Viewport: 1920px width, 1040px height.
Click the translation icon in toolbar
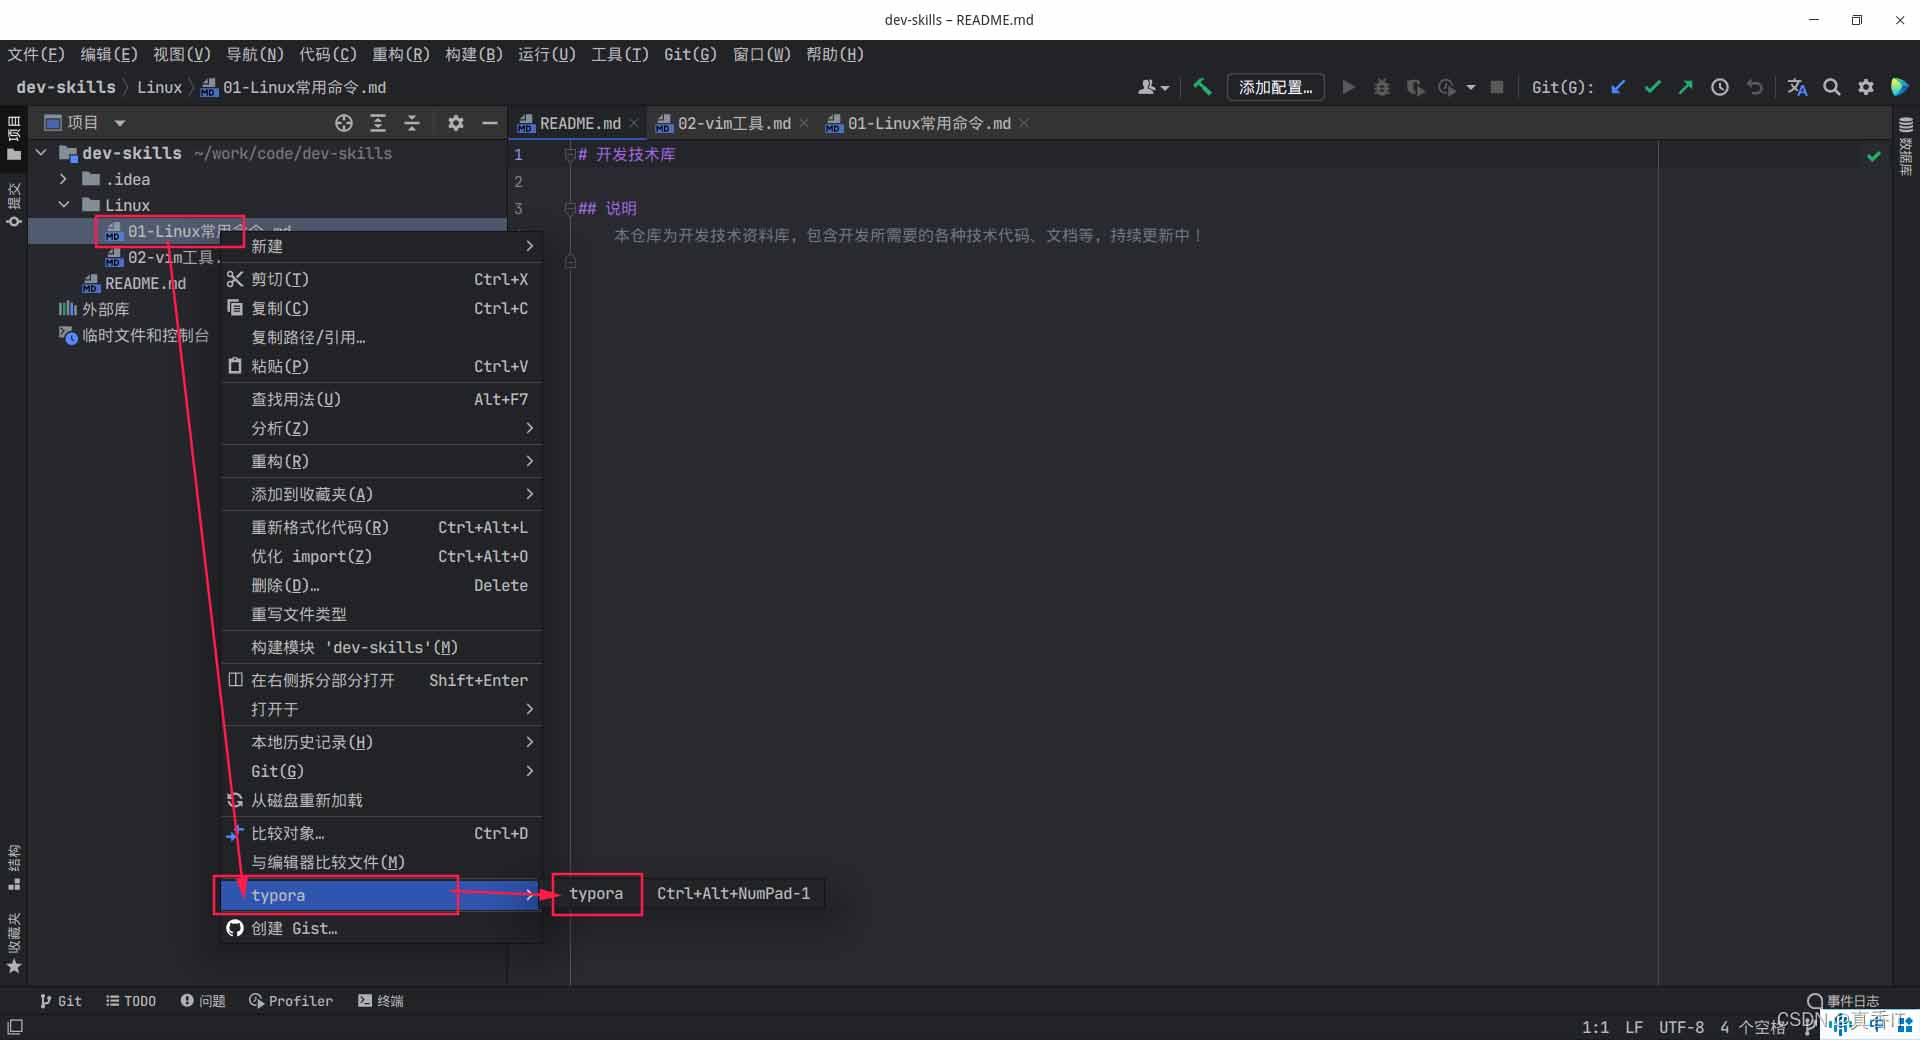point(1797,87)
